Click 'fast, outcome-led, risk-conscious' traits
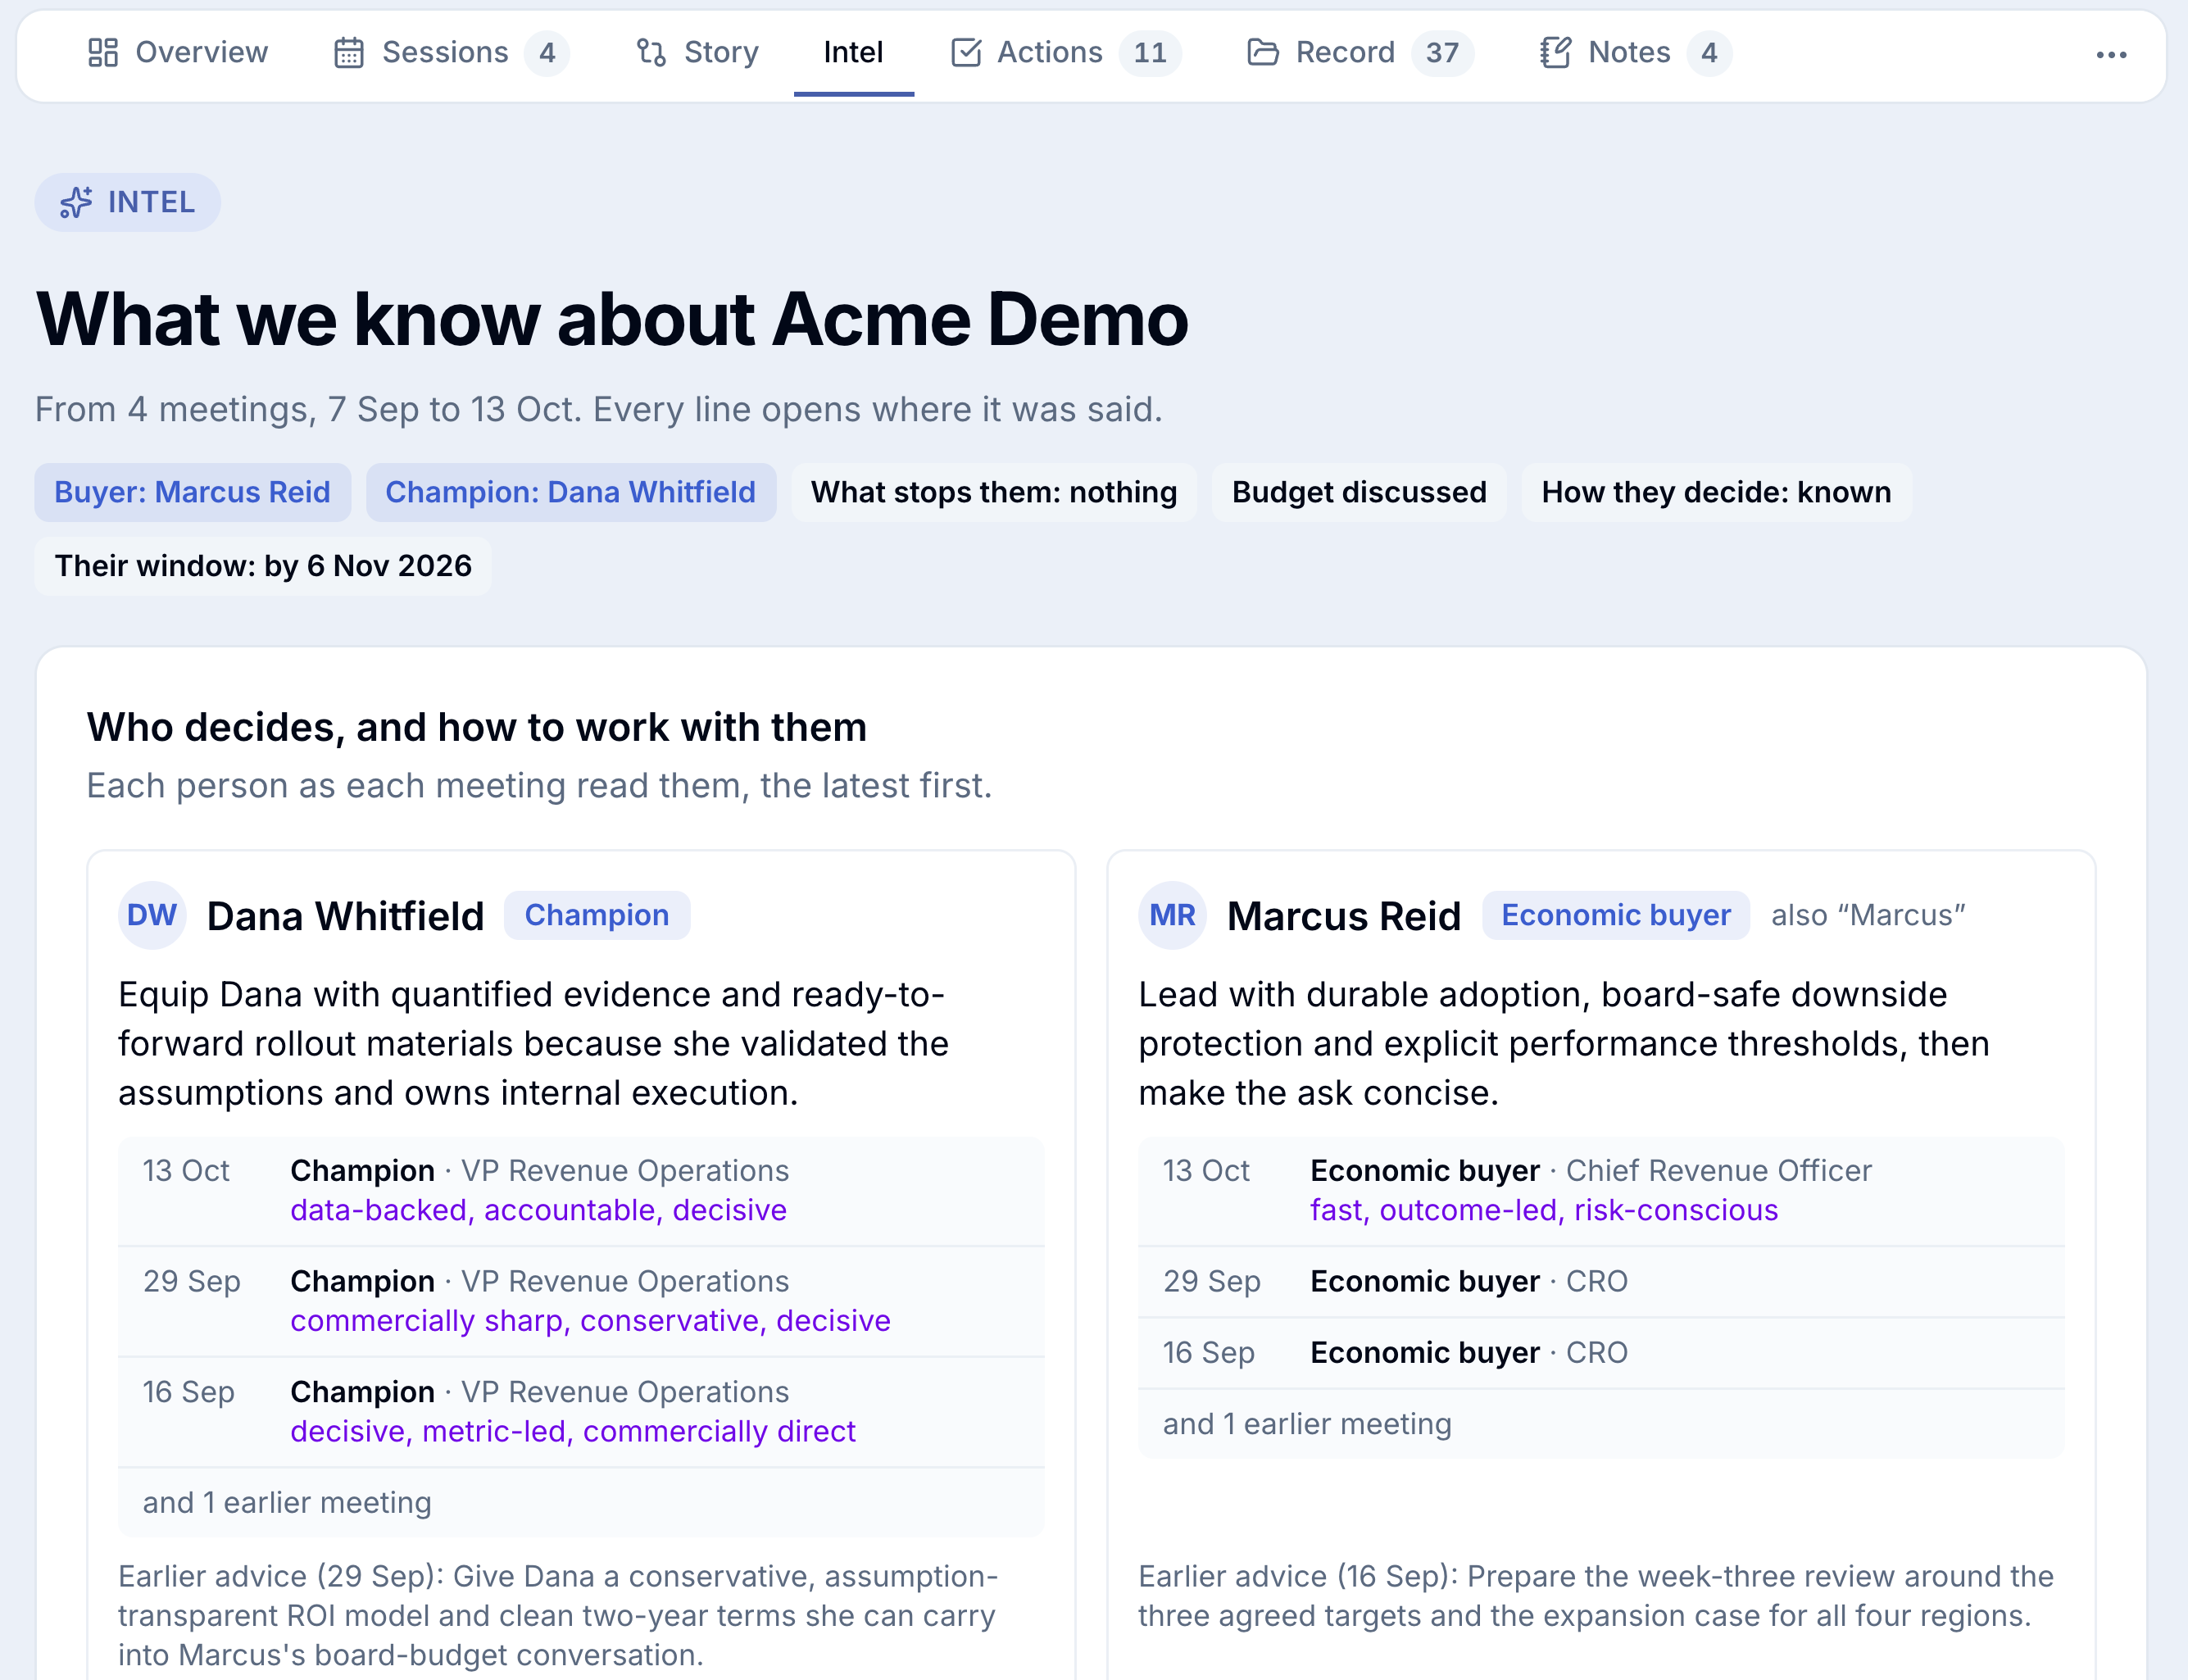2188x1680 pixels. click(1544, 1210)
